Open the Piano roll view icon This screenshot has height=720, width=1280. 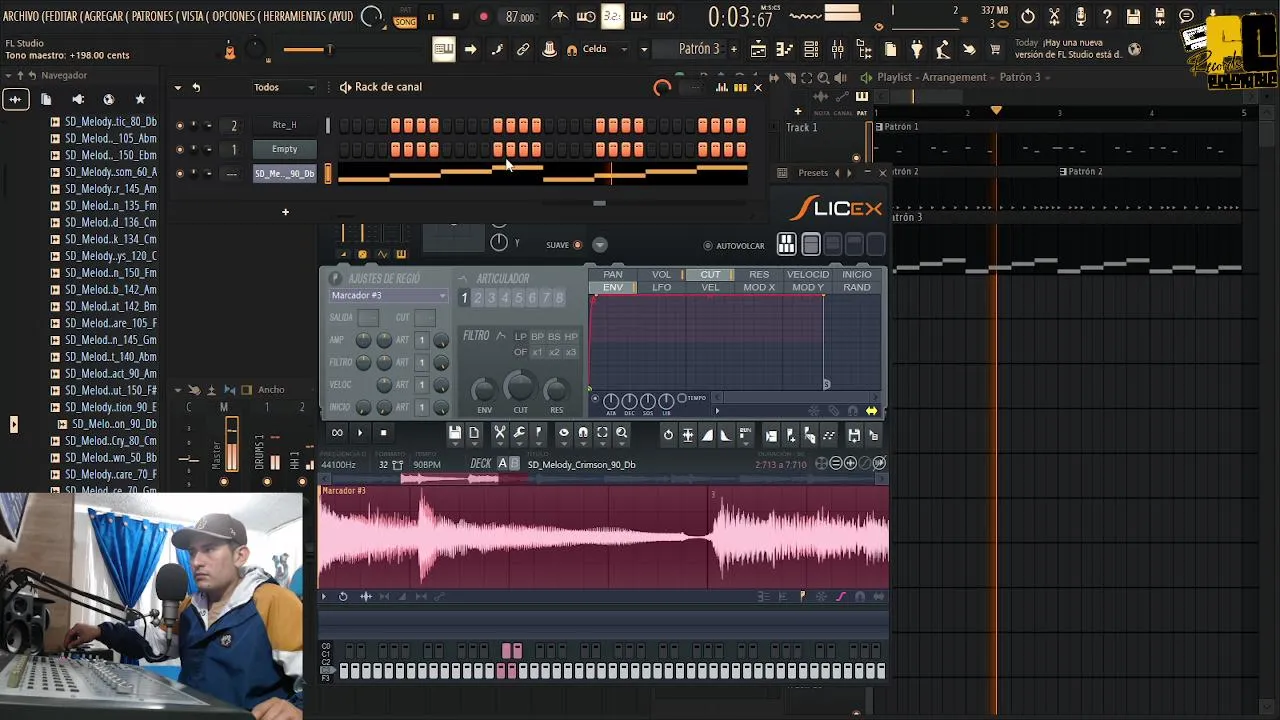pyautogui.click(x=785, y=49)
